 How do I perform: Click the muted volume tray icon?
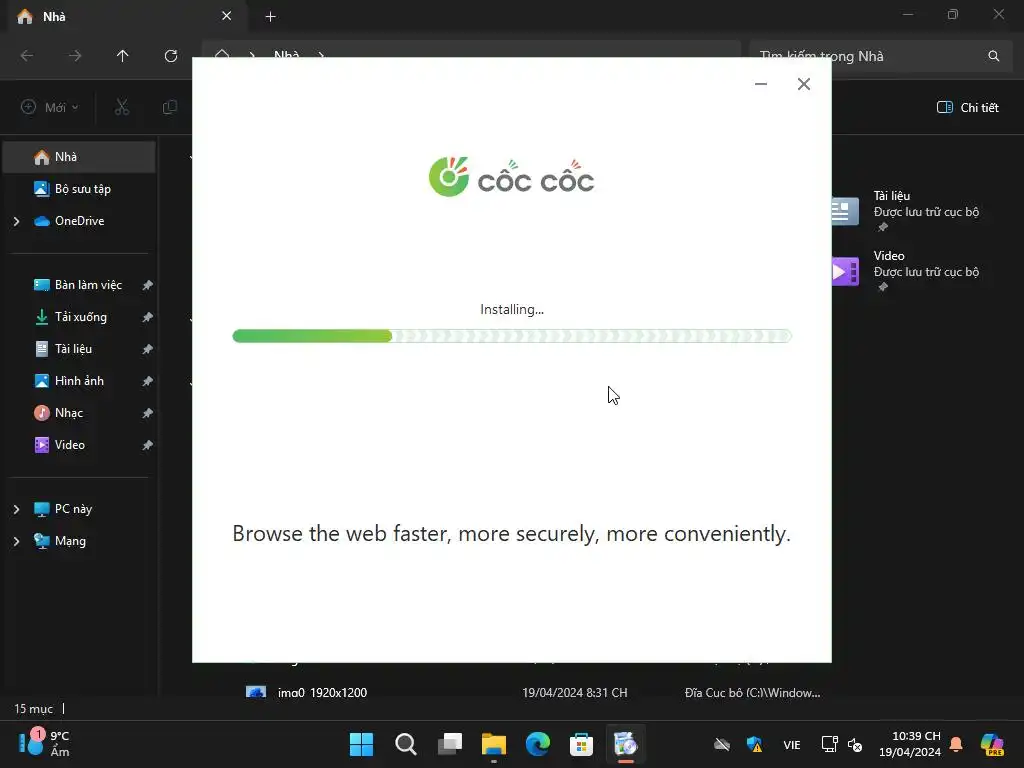pos(855,744)
